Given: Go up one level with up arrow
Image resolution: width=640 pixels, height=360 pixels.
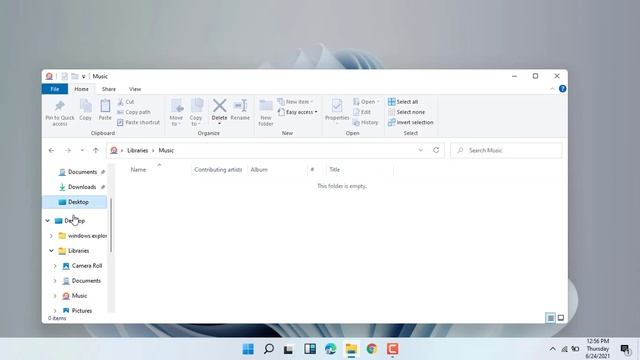Looking at the screenshot, I should [x=96, y=150].
